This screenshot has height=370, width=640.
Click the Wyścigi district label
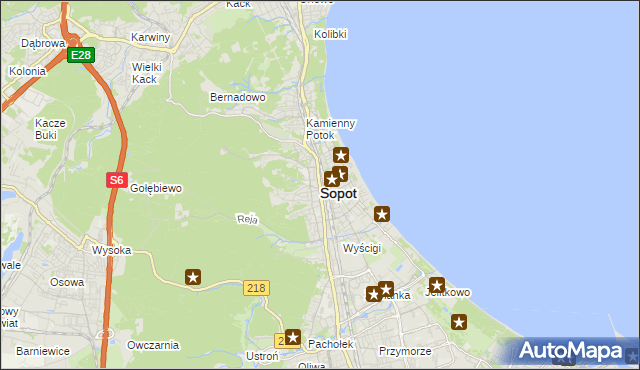pyautogui.click(x=362, y=248)
